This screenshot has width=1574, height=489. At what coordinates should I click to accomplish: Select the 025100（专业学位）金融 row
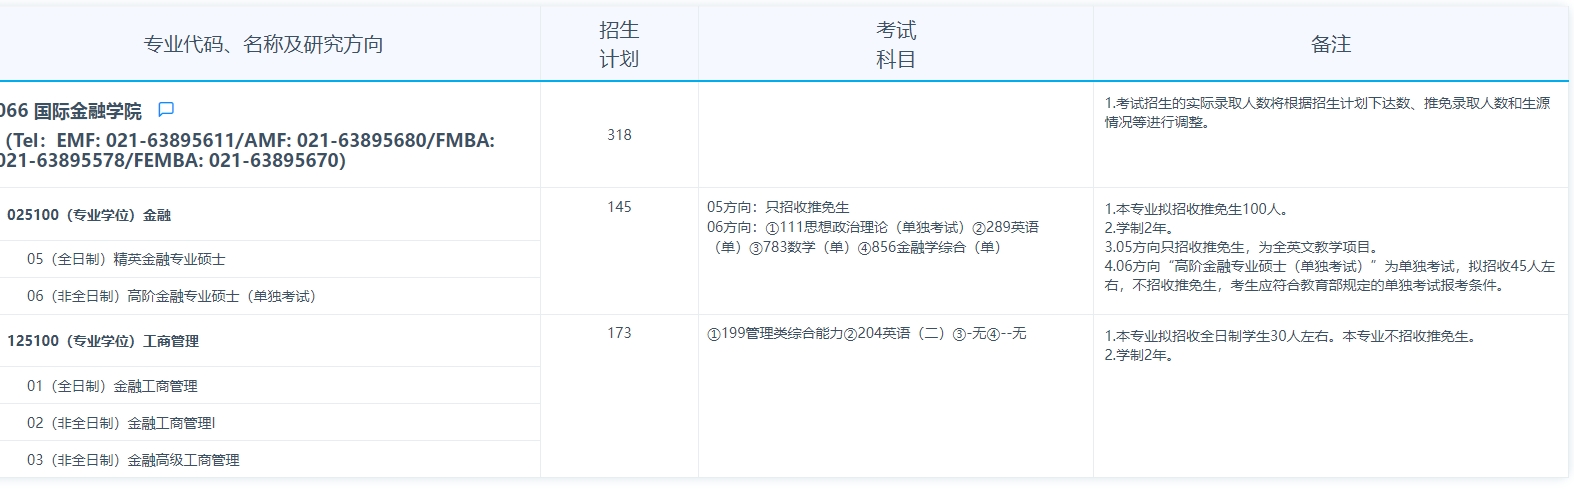click(x=270, y=215)
